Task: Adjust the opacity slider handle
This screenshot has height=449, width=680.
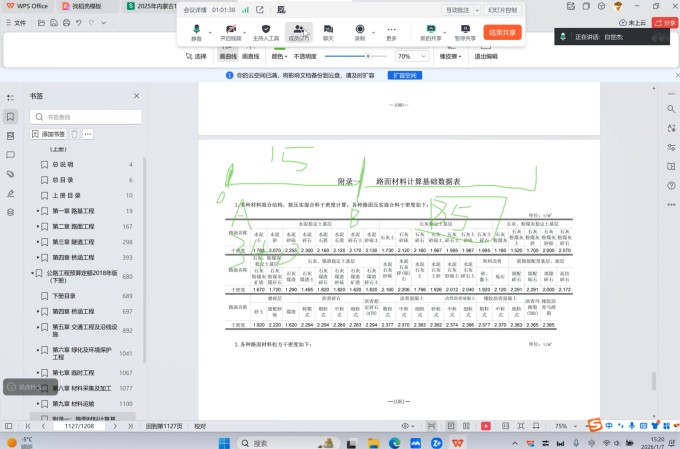Action: point(369,57)
